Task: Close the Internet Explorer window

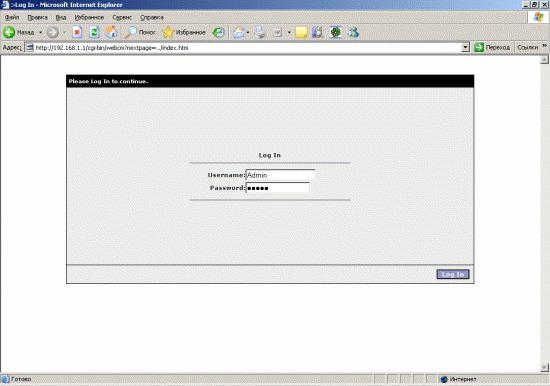Action: click(x=544, y=5)
